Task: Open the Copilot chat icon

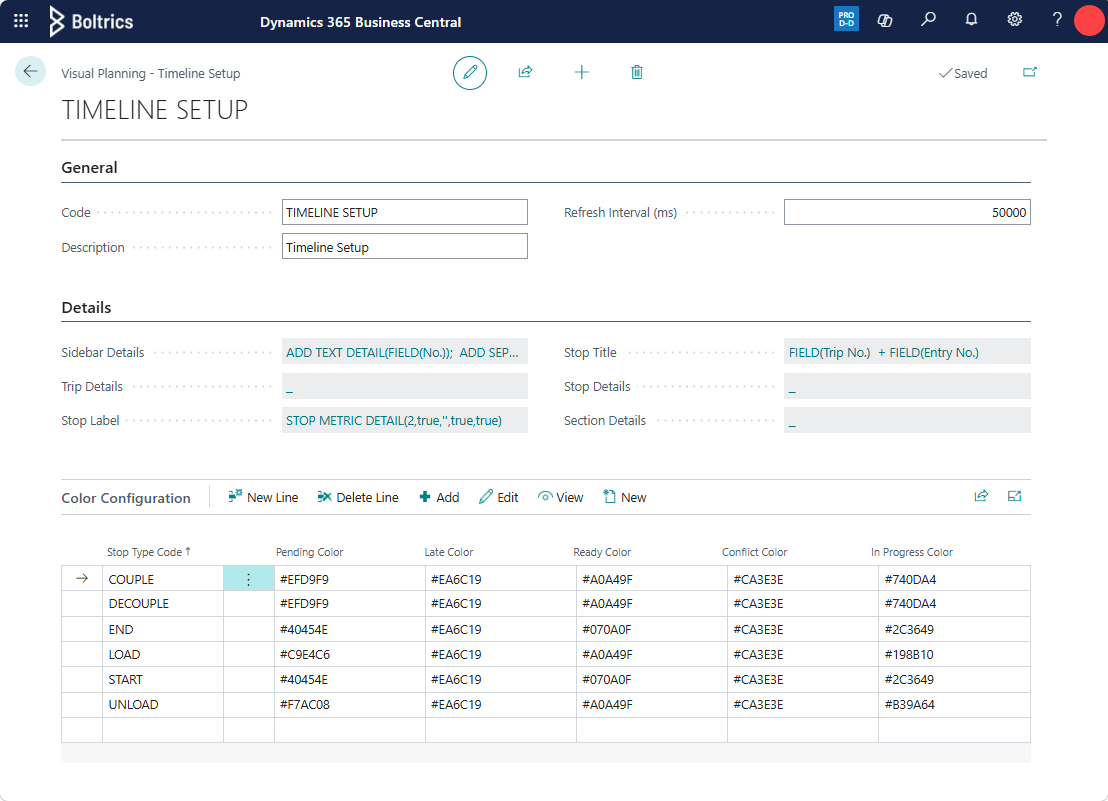Action: tap(885, 20)
